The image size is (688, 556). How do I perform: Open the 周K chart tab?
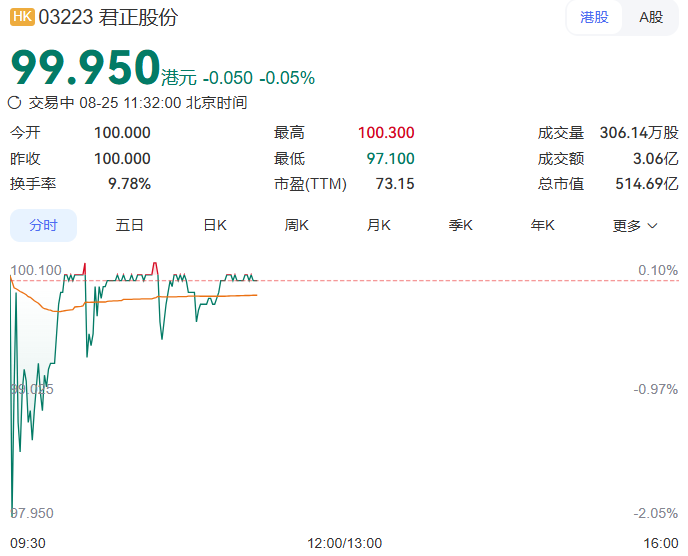297,225
